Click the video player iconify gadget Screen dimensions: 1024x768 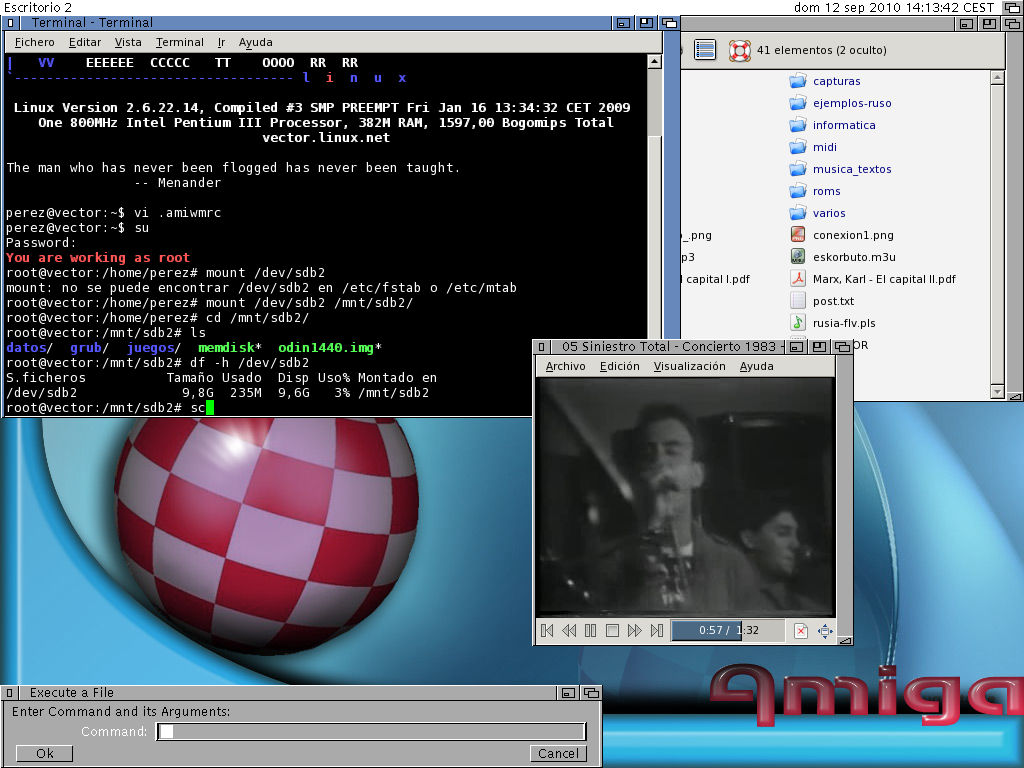point(796,347)
